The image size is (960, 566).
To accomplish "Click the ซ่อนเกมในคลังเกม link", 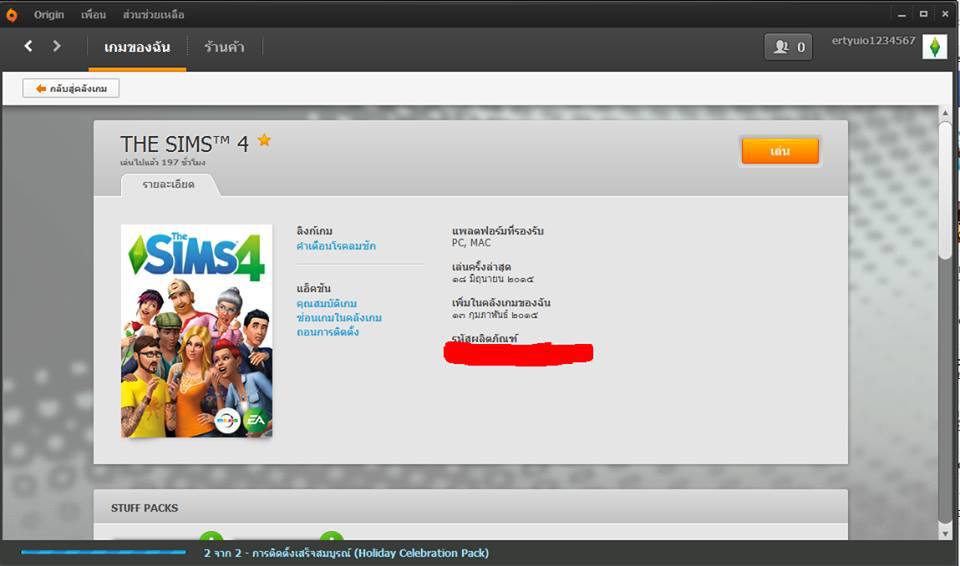I will [339, 318].
